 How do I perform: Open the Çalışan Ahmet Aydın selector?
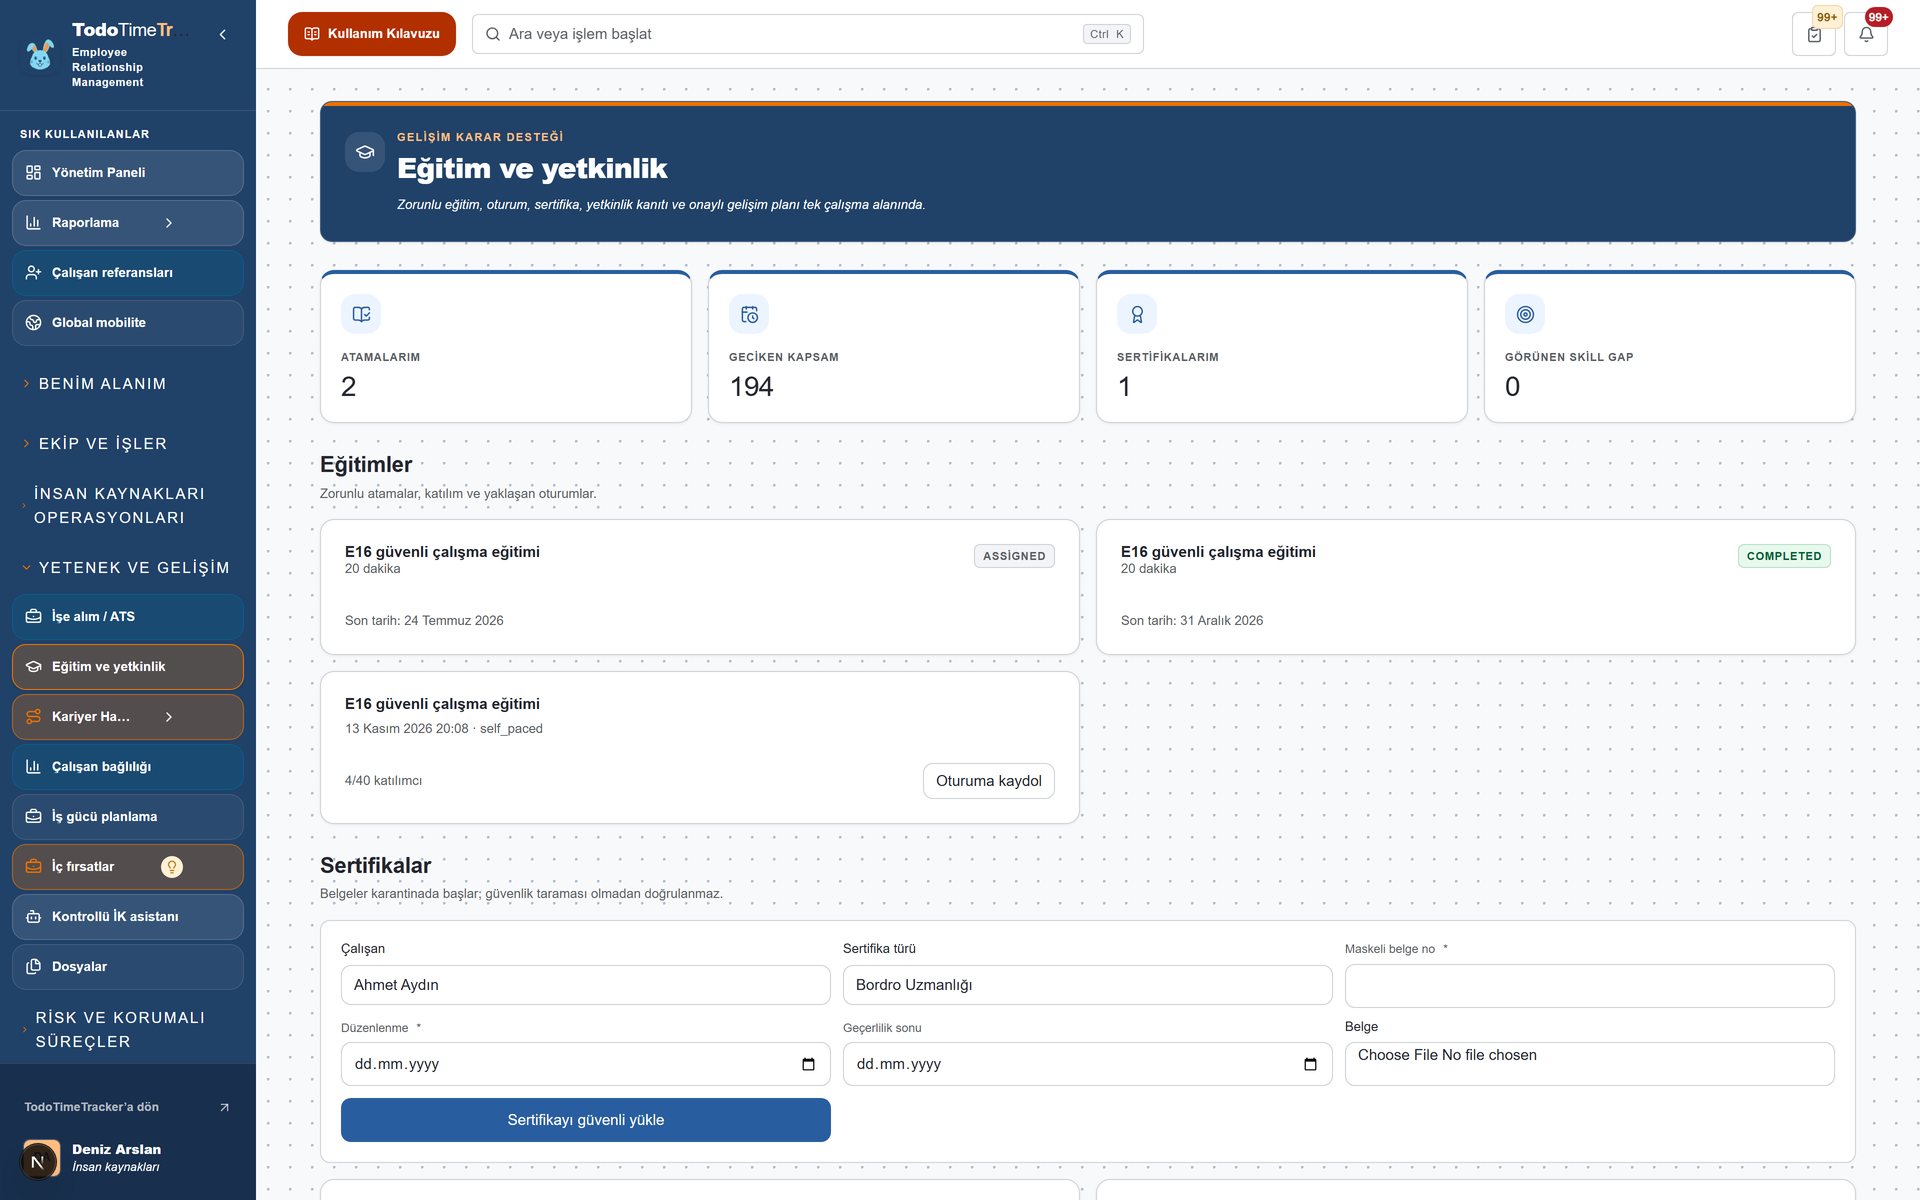585,985
